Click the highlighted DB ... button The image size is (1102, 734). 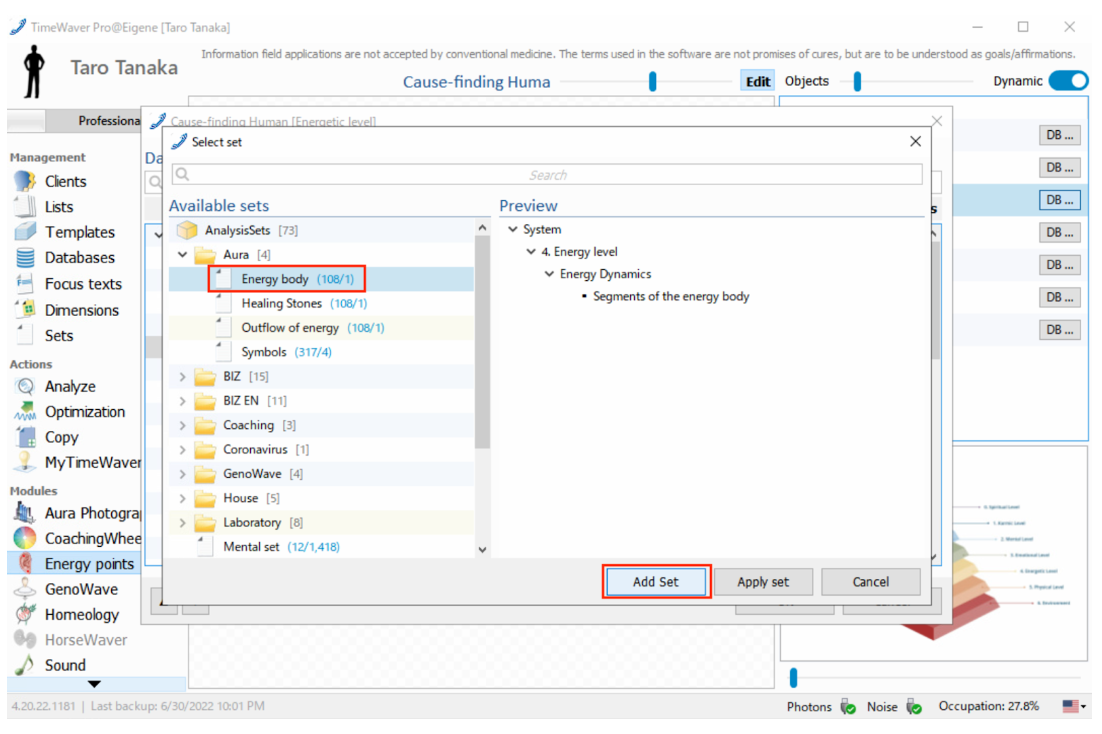tap(1059, 200)
